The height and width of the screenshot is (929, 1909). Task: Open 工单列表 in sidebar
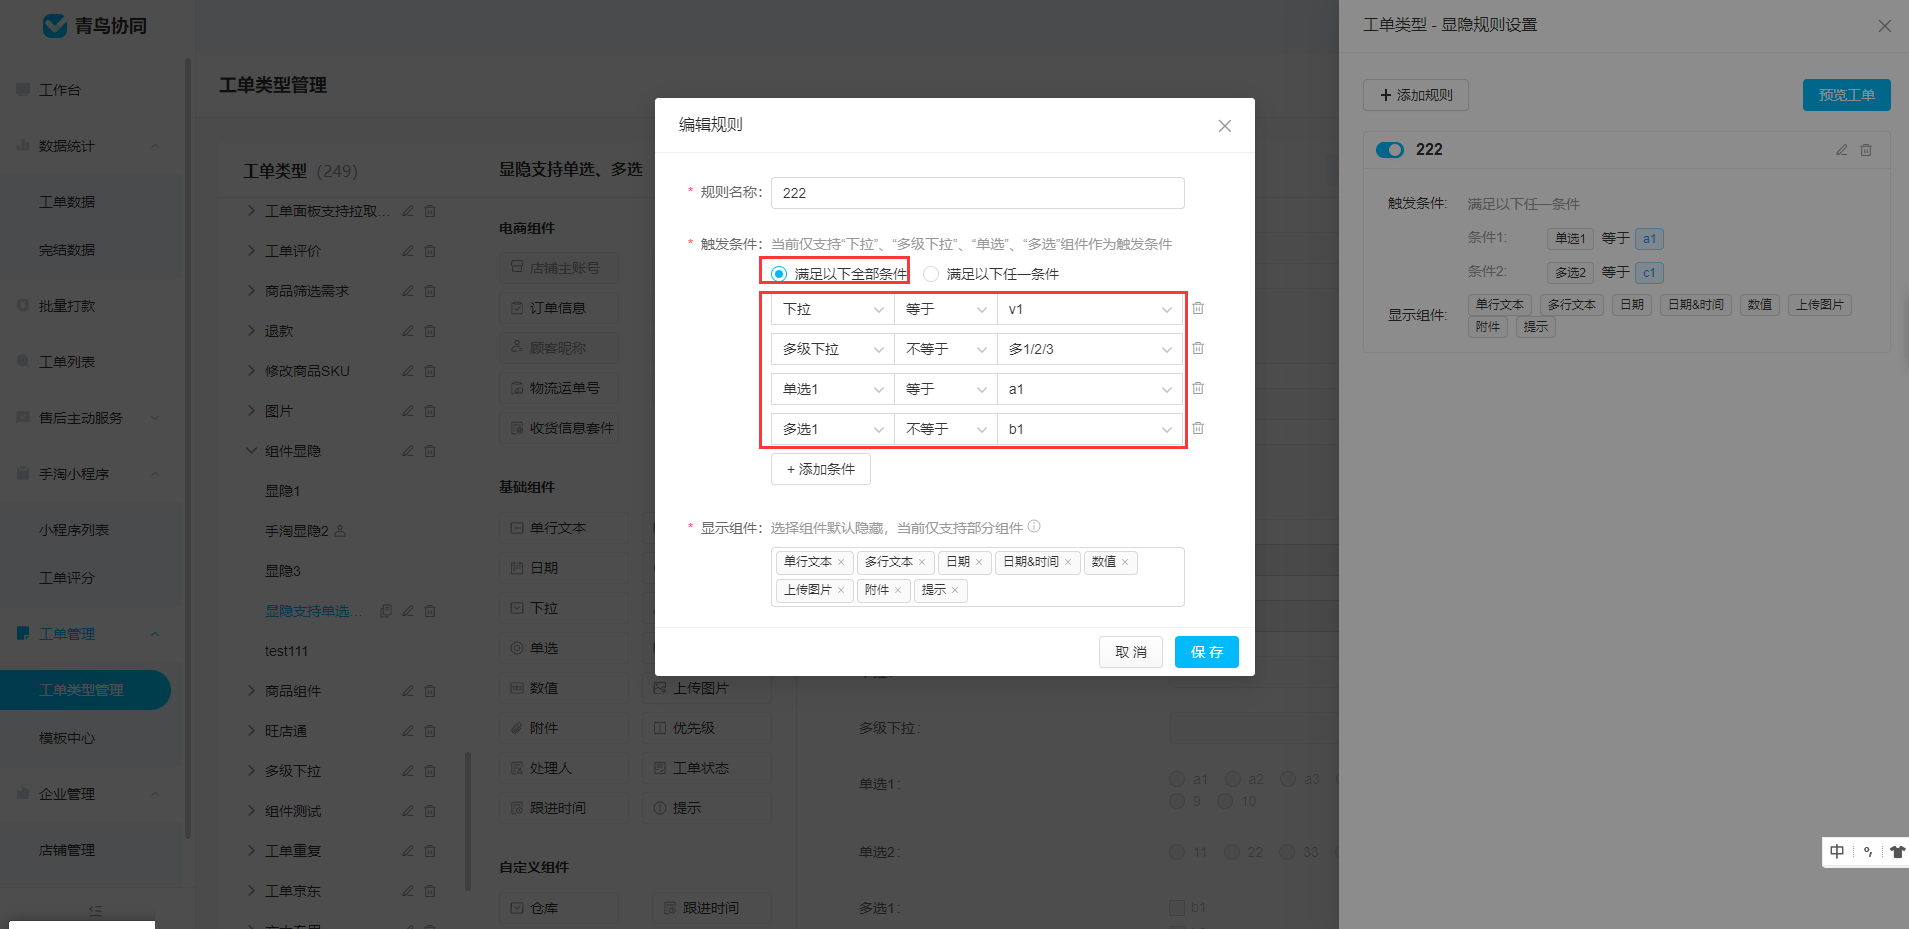[x=67, y=362]
